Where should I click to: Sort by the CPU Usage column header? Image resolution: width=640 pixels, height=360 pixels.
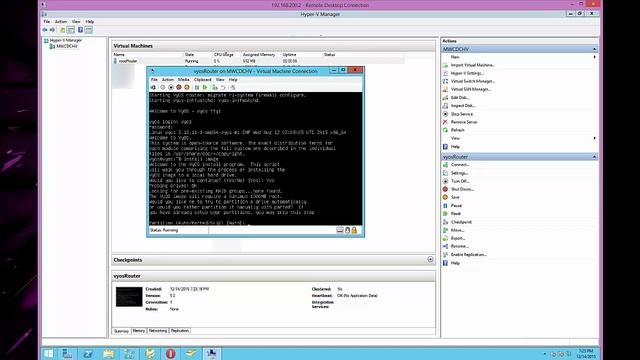[224, 54]
